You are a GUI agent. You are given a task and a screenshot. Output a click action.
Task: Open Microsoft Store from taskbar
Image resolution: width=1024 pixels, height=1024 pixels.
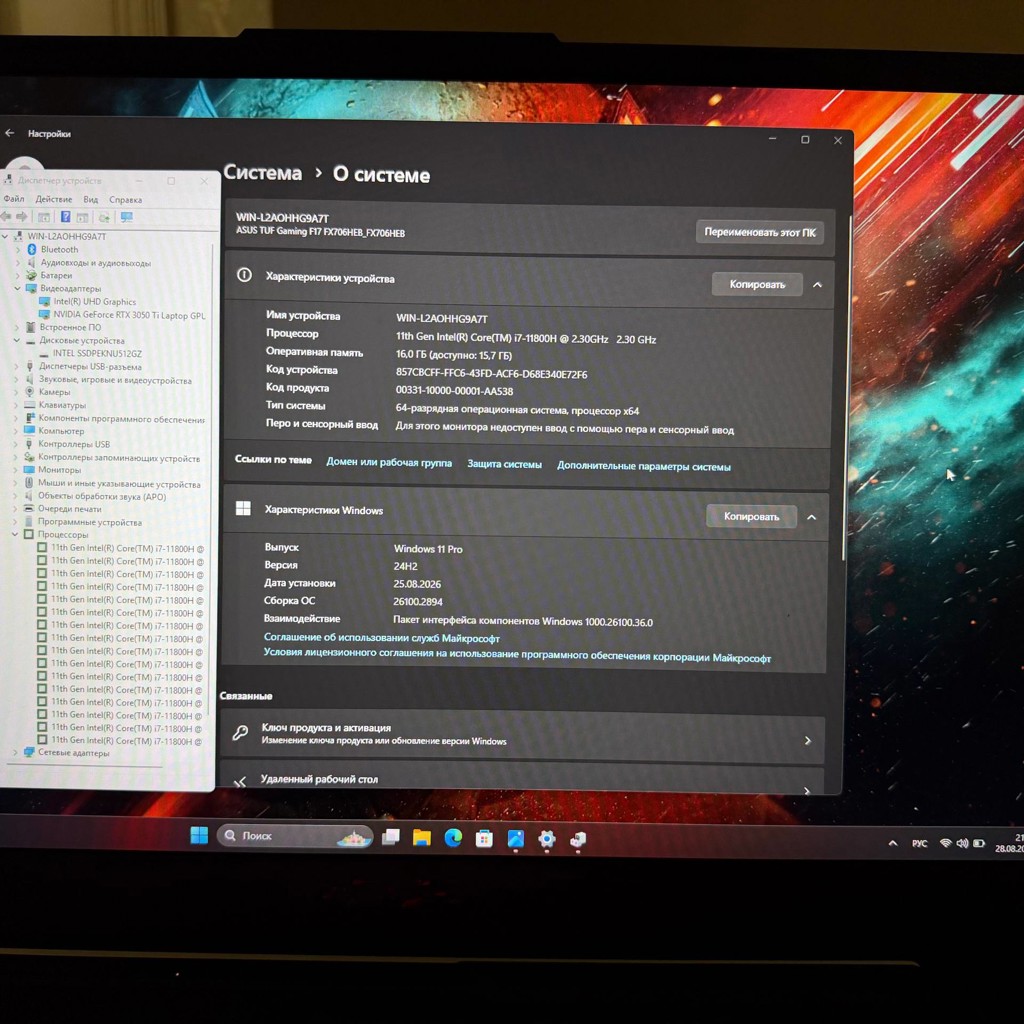point(484,839)
